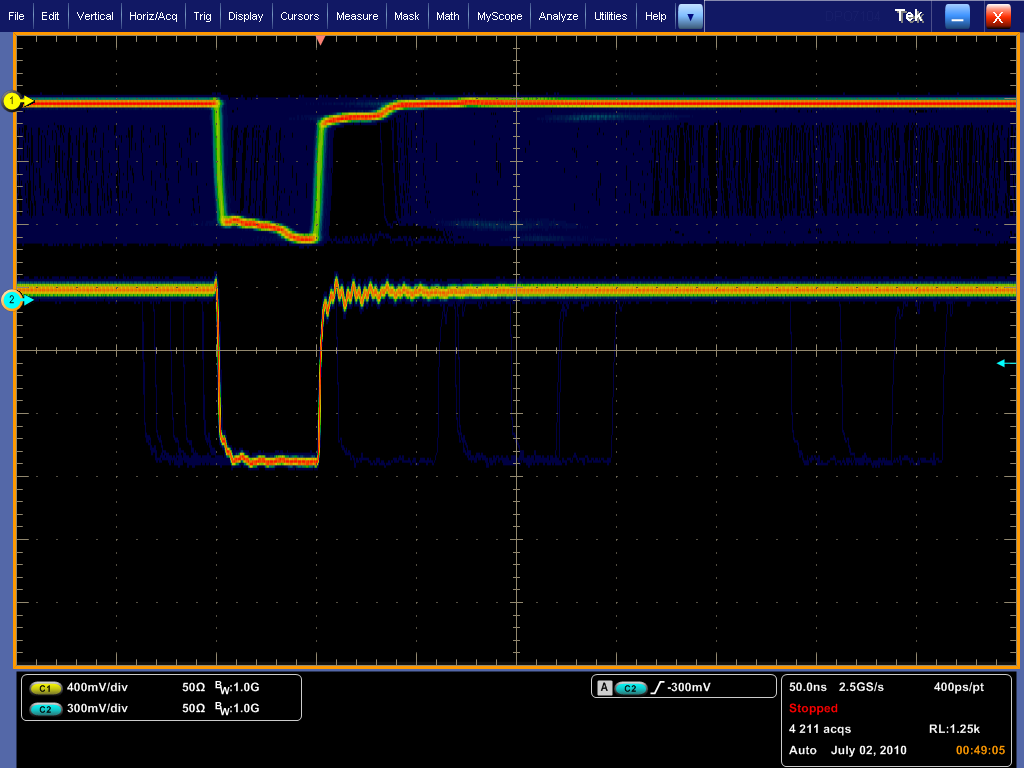Screen dimensions: 1024x768
Task: Click the C2 bandwidth 1.0G readout
Action: 237,709
